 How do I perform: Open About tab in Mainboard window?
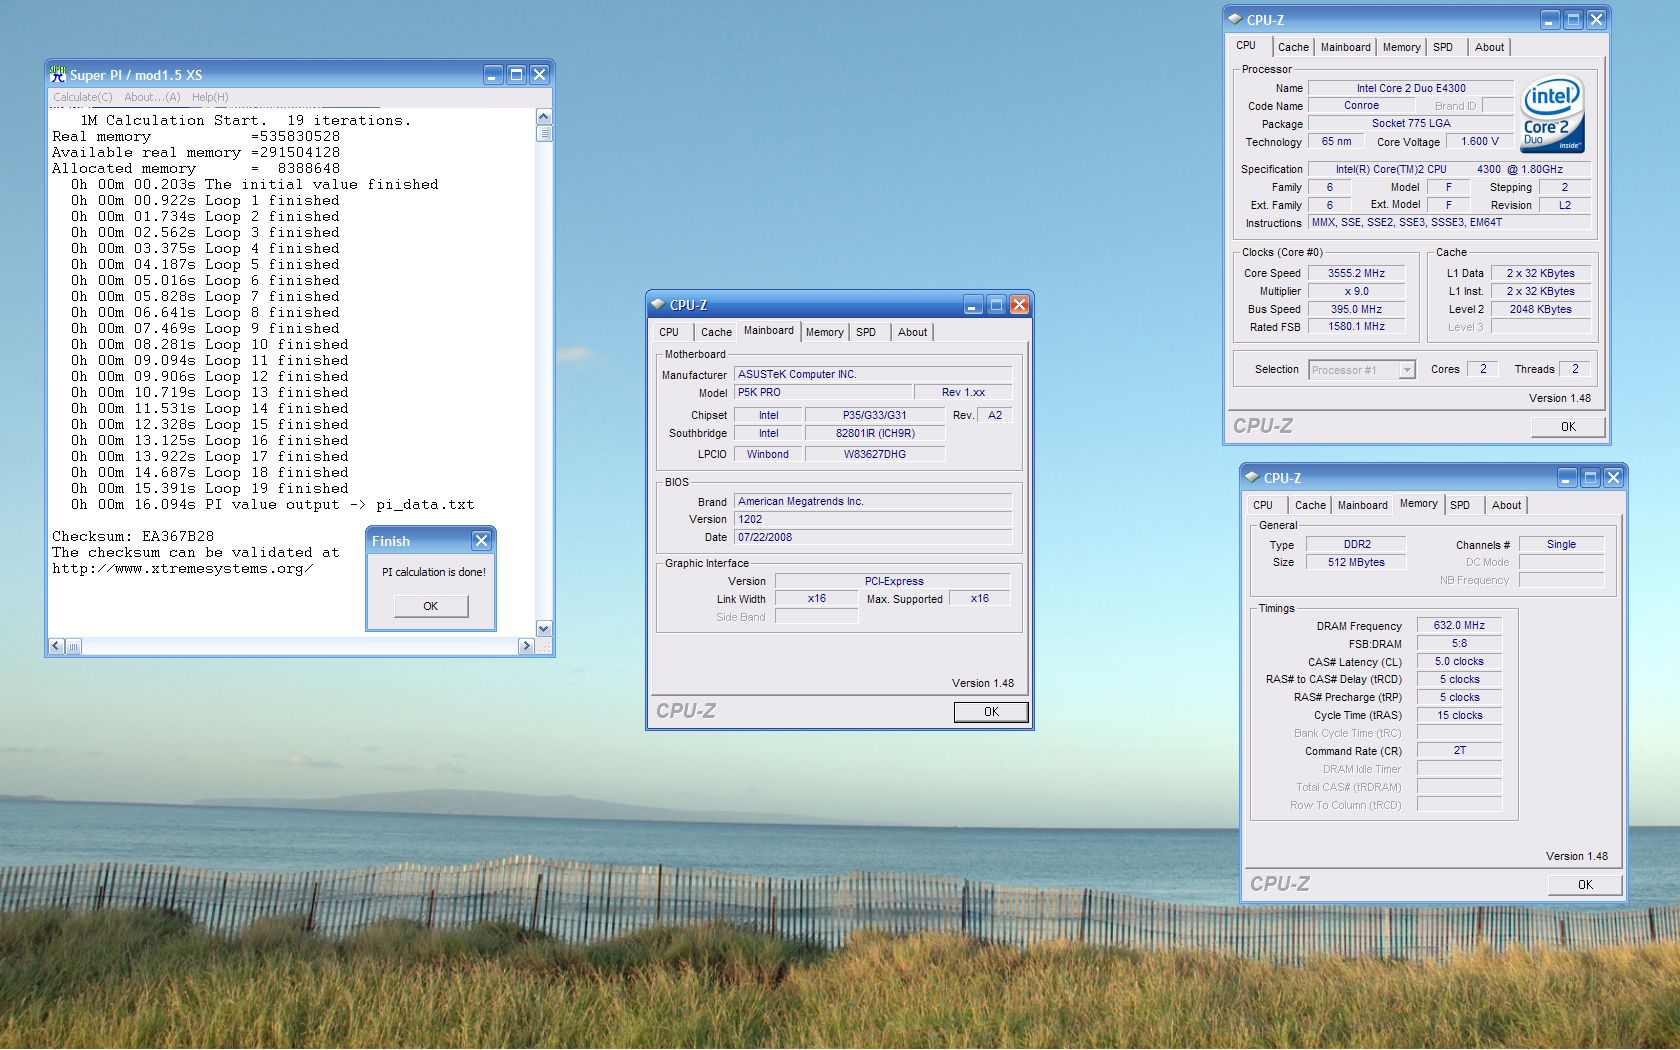[x=912, y=332]
